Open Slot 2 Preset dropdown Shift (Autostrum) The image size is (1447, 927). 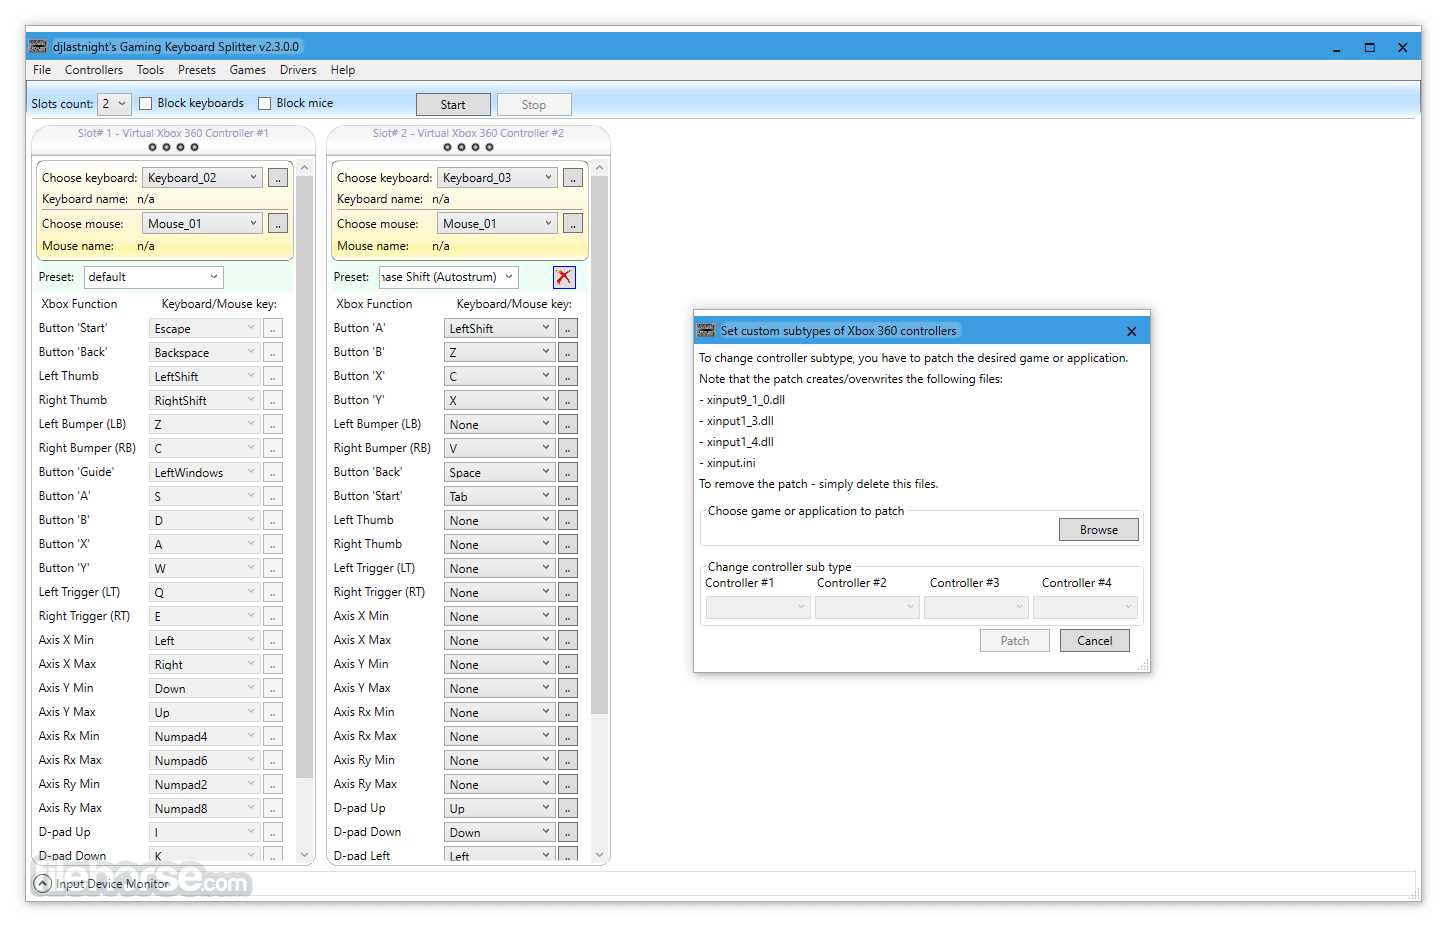point(448,277)
